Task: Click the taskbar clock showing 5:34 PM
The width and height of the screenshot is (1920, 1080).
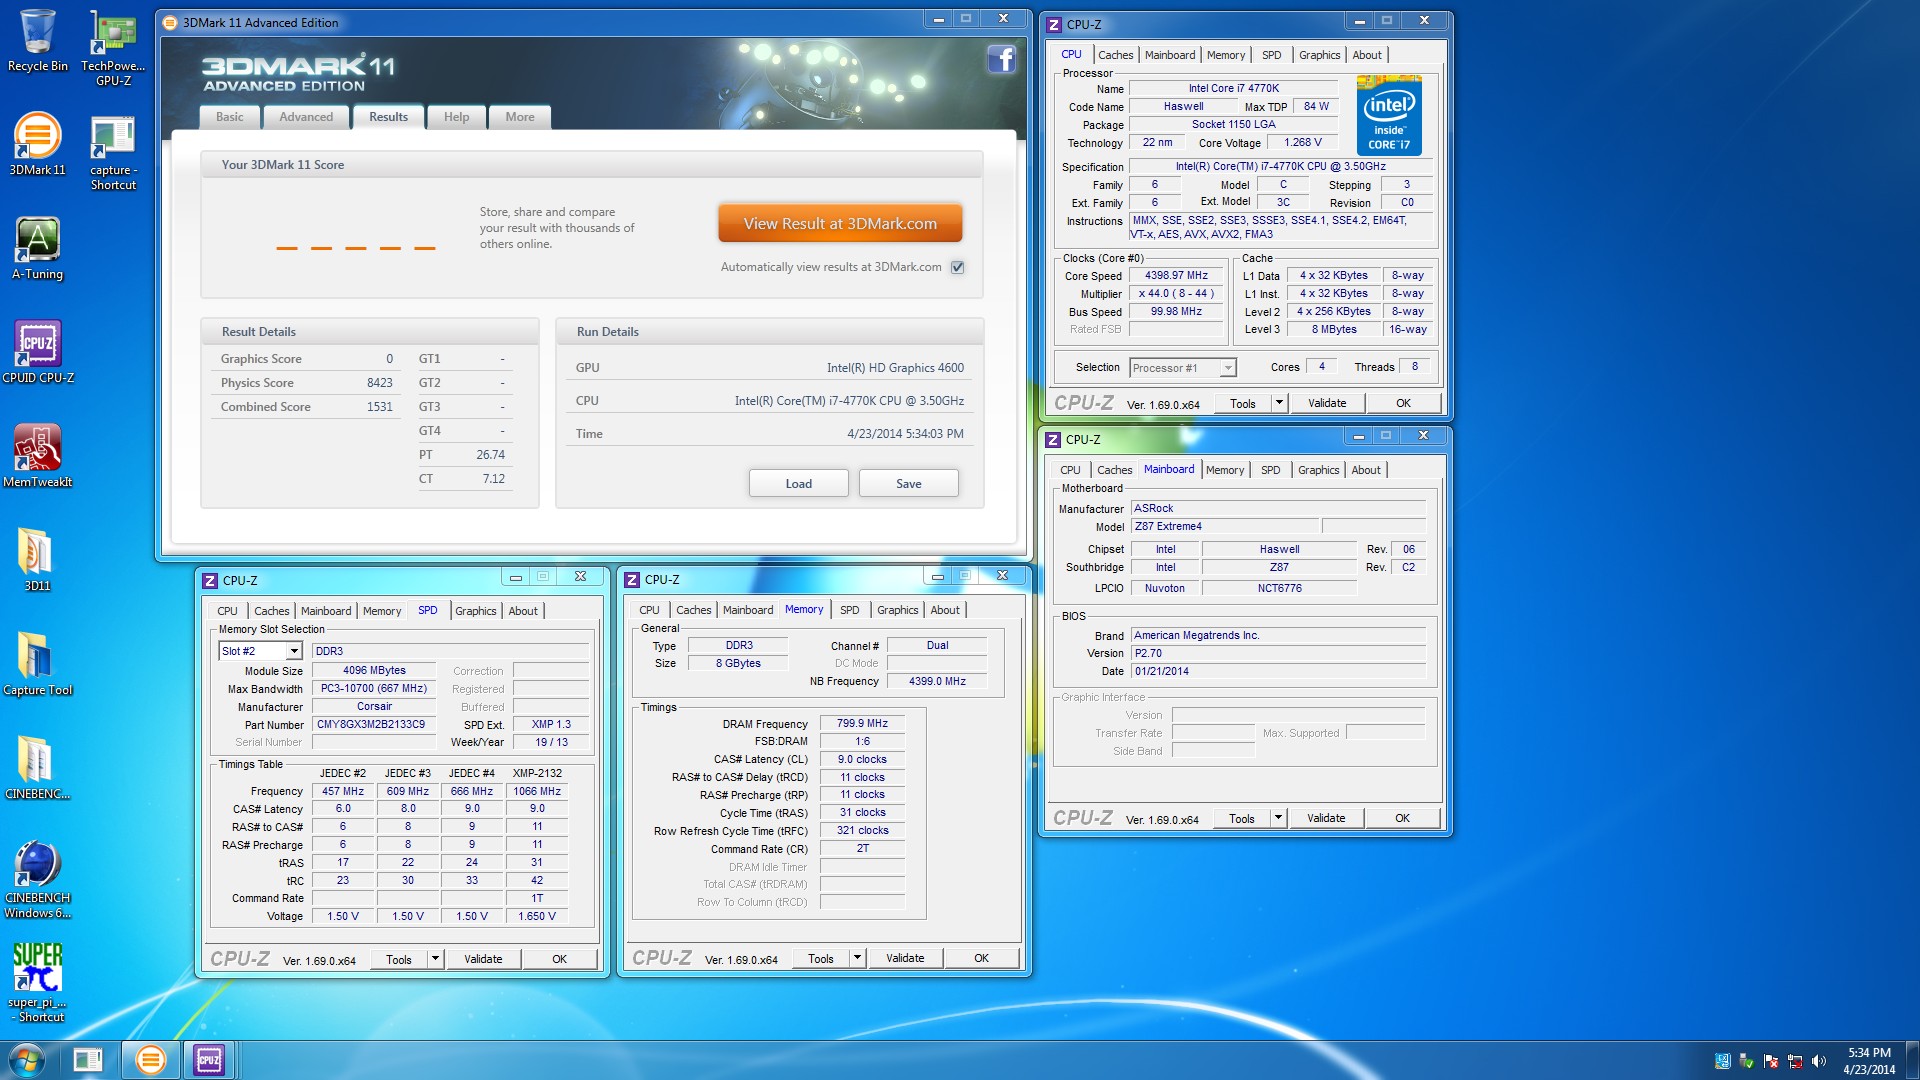Action: click(1869, 1060)
